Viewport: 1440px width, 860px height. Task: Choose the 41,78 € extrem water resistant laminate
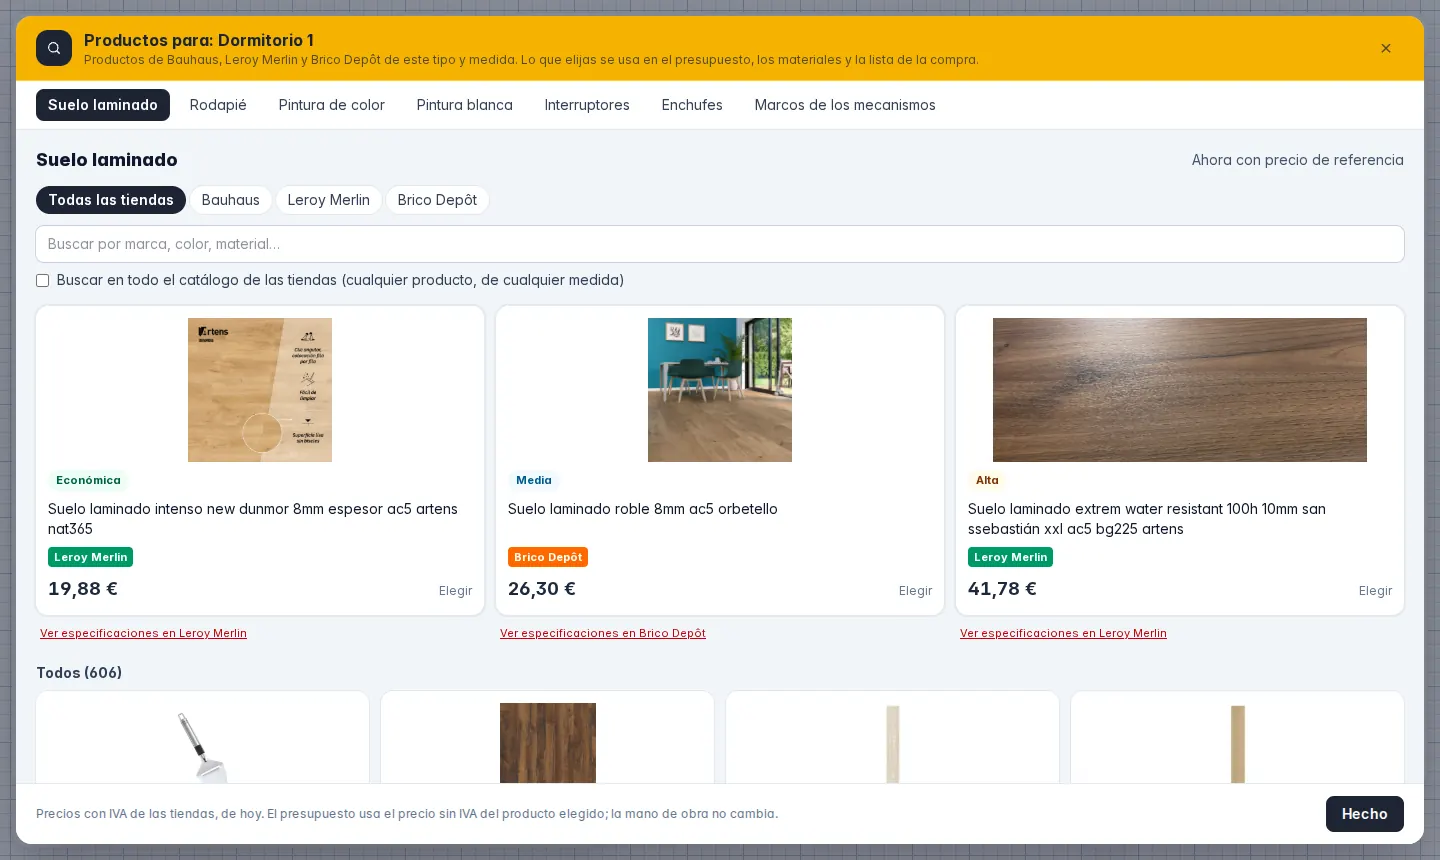point(1375,591)
